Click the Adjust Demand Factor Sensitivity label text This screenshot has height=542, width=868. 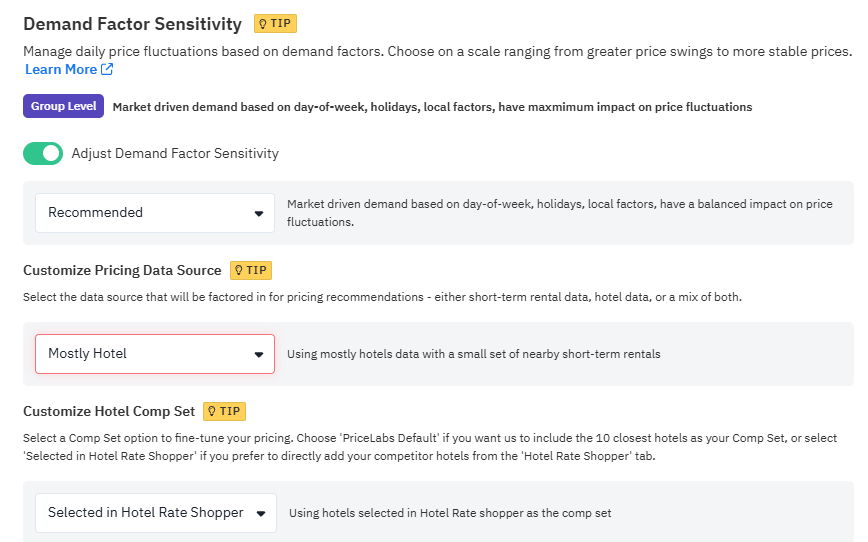pyautogui.click(x=175, y=153)
